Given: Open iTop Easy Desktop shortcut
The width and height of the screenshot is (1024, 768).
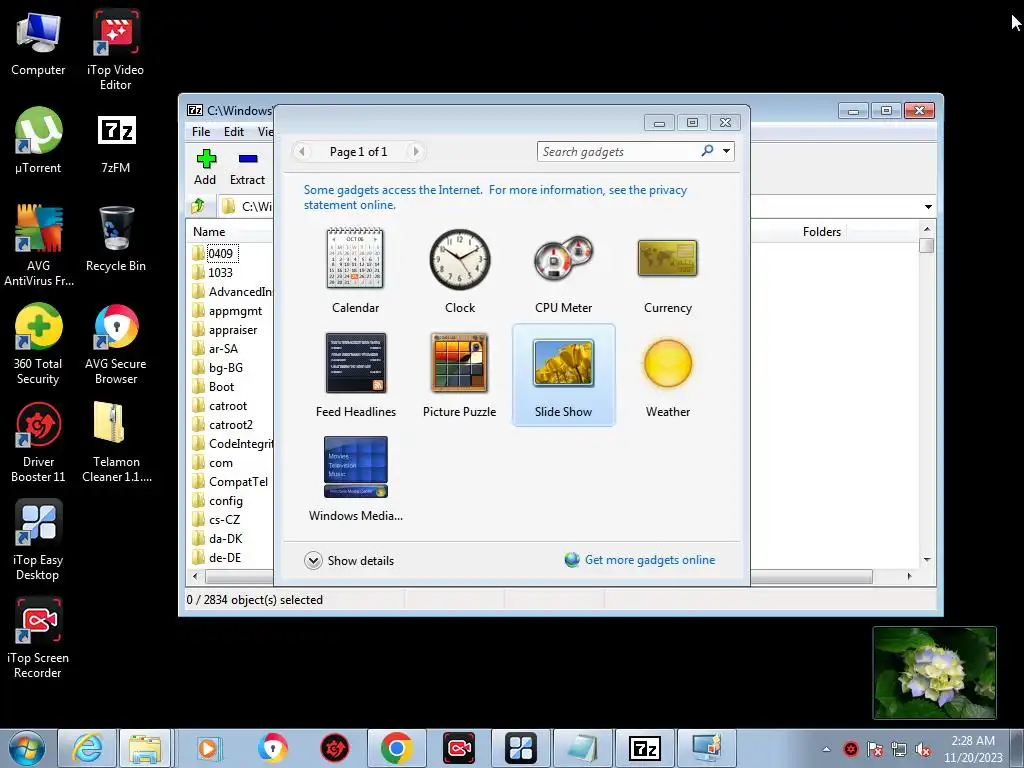Looking at the screenshot, I should [x=38, y=540].
